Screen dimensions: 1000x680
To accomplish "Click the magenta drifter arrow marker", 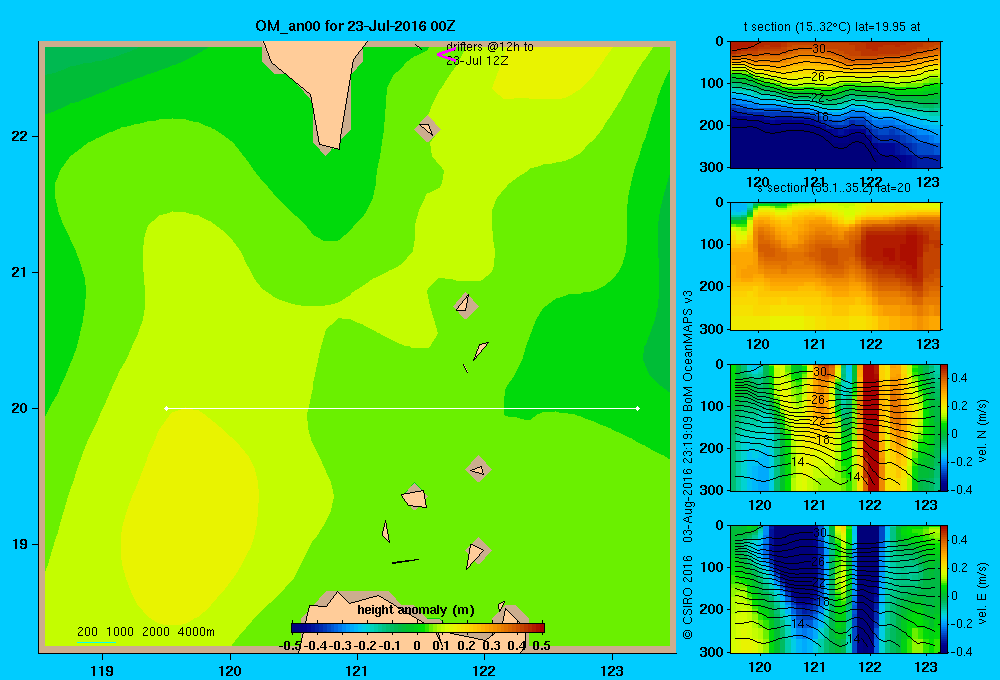I will [445, 55].
